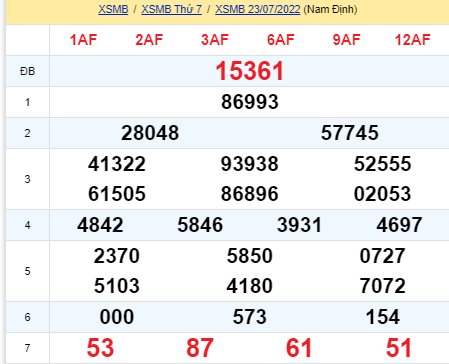Click third prize number 41322
This screenshot has height=364, width=449.
[x=117, y=164]
